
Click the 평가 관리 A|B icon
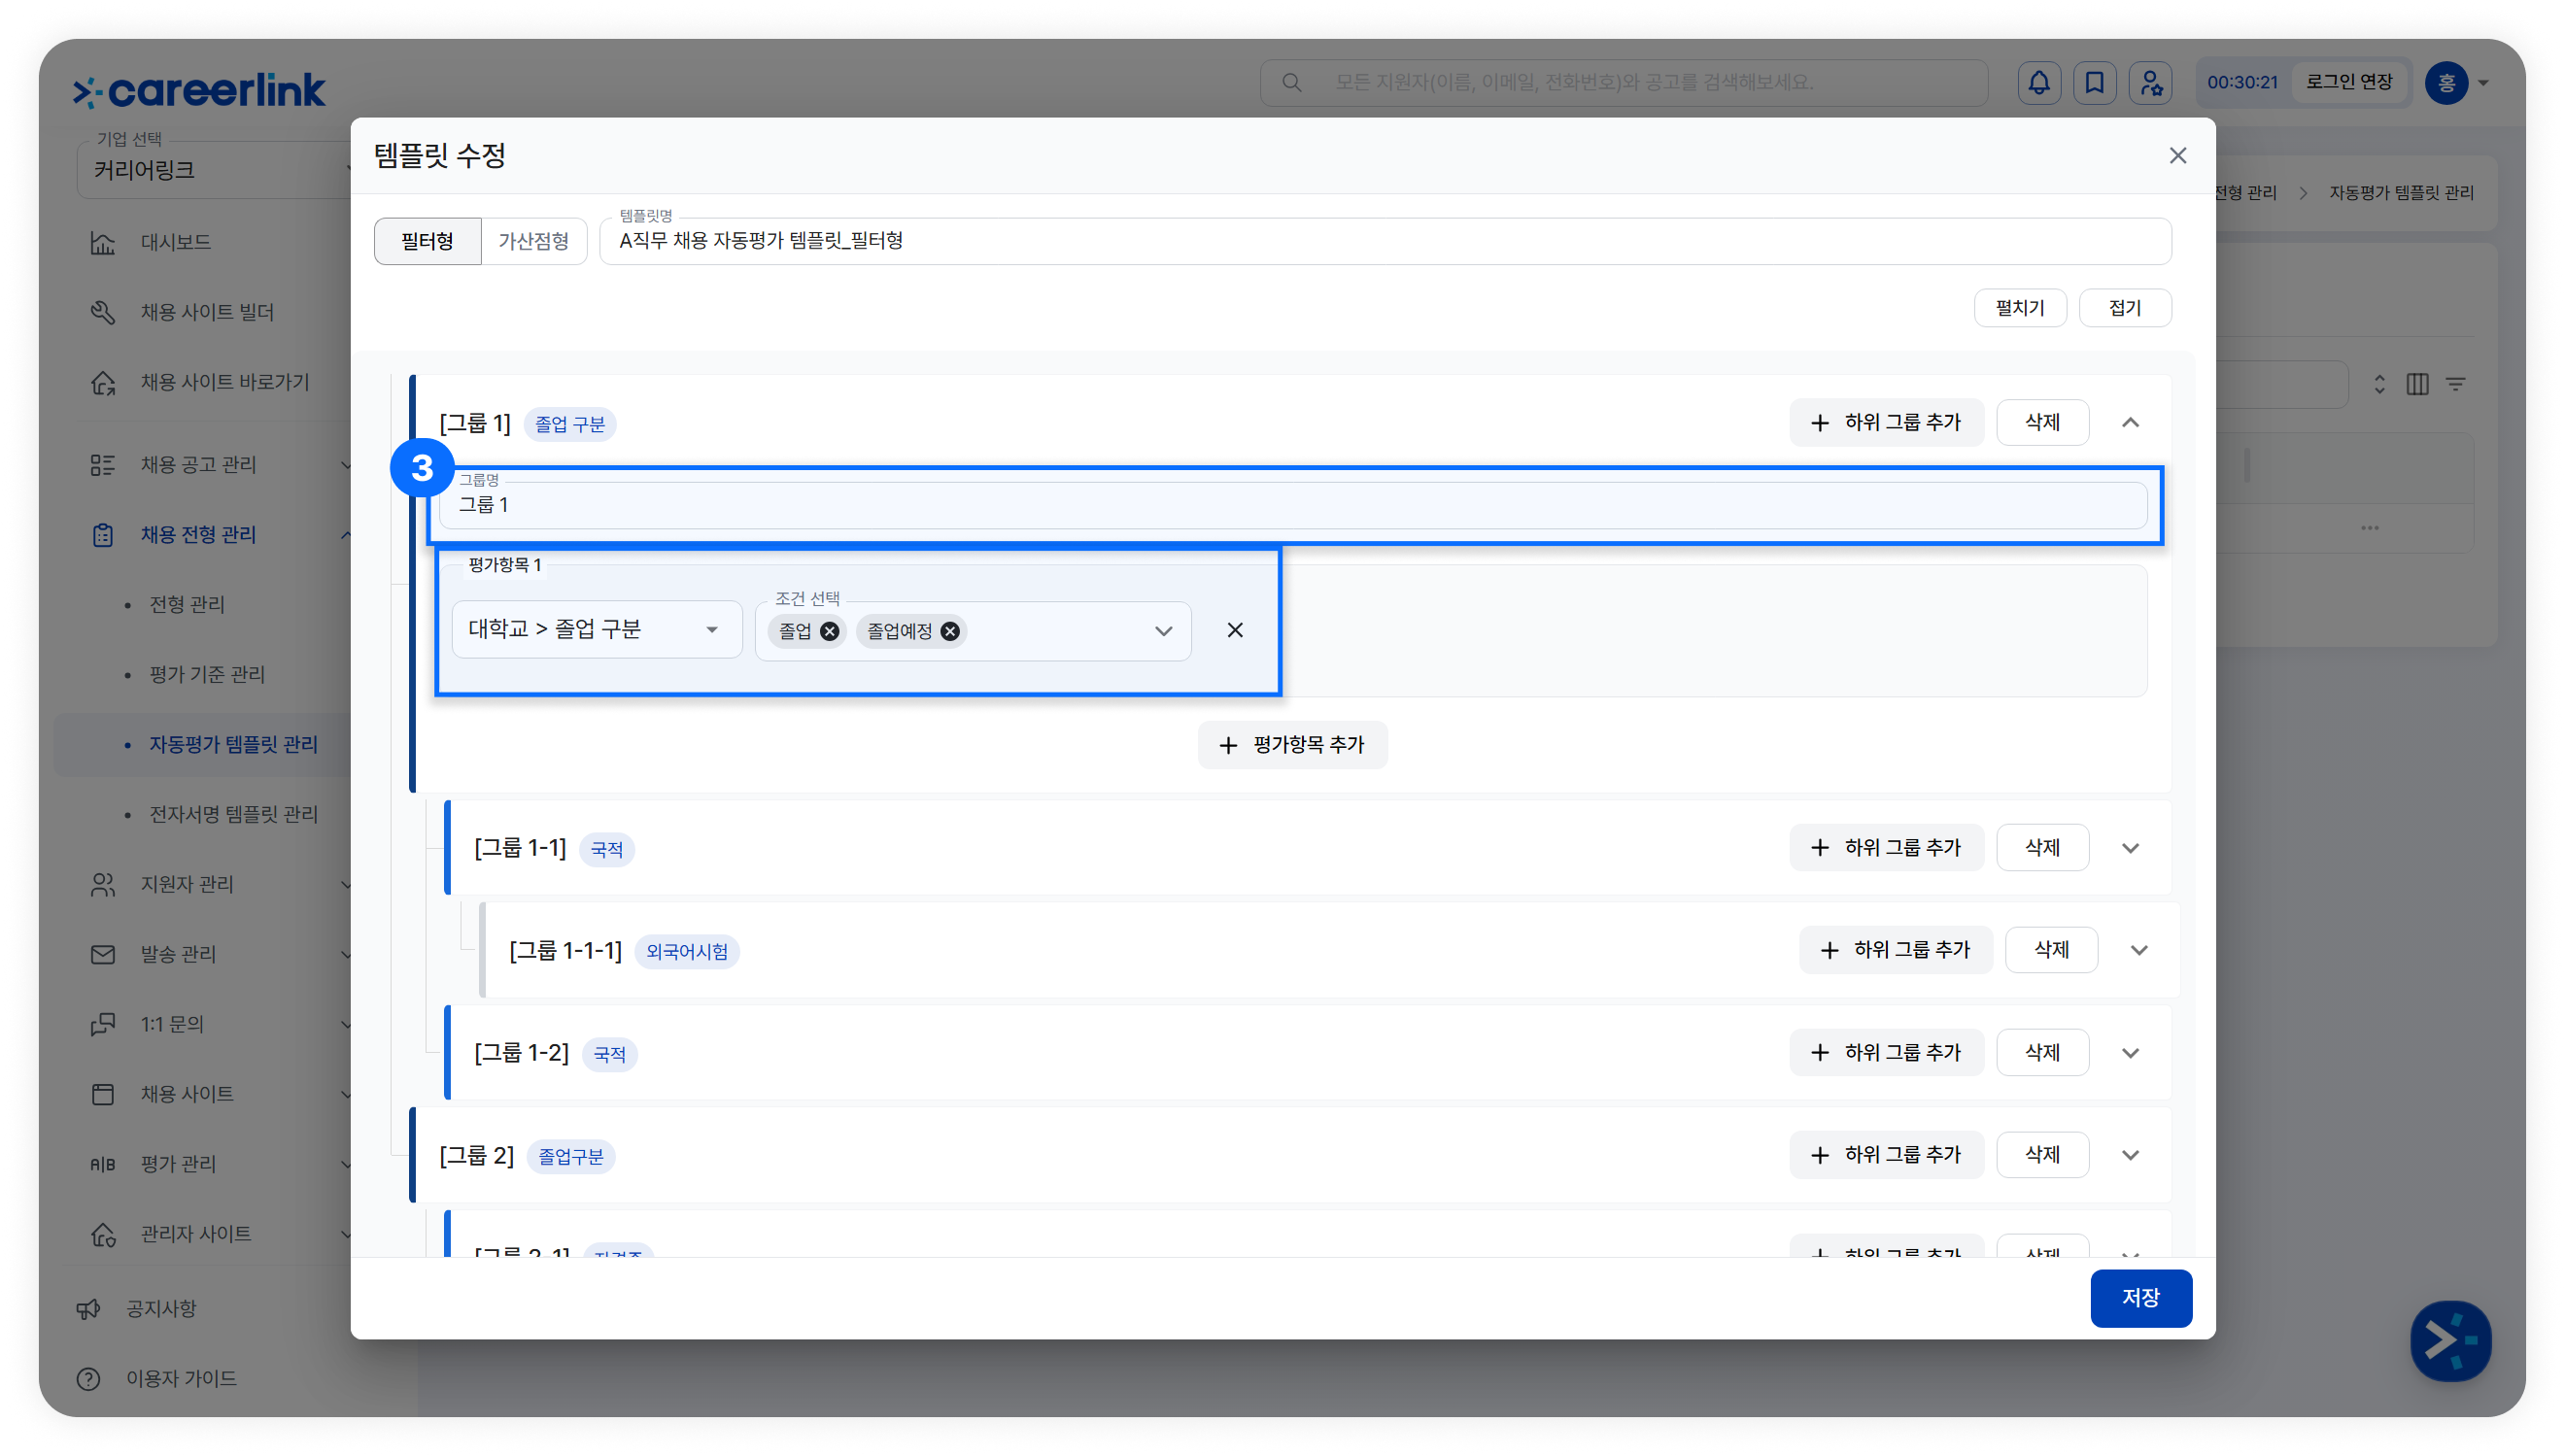(103, 1165)
